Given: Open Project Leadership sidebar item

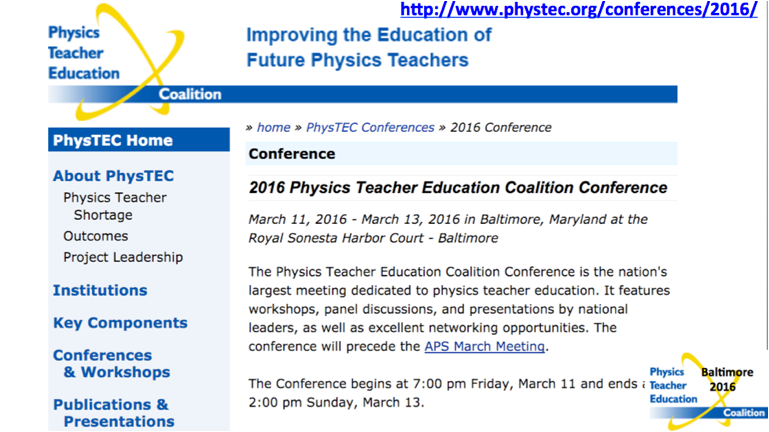Looking at the screenshot, I should tap(123, 257).
